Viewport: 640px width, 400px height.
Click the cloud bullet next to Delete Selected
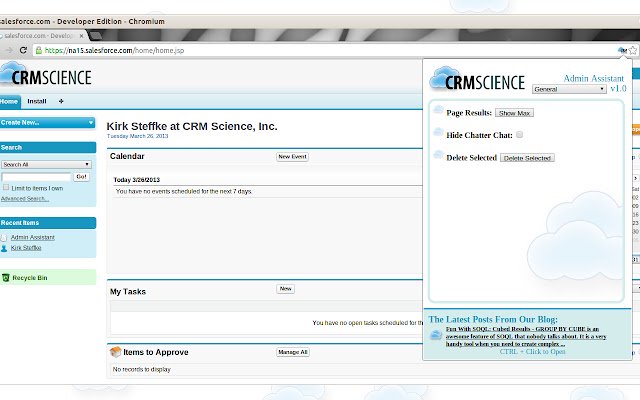438,154
